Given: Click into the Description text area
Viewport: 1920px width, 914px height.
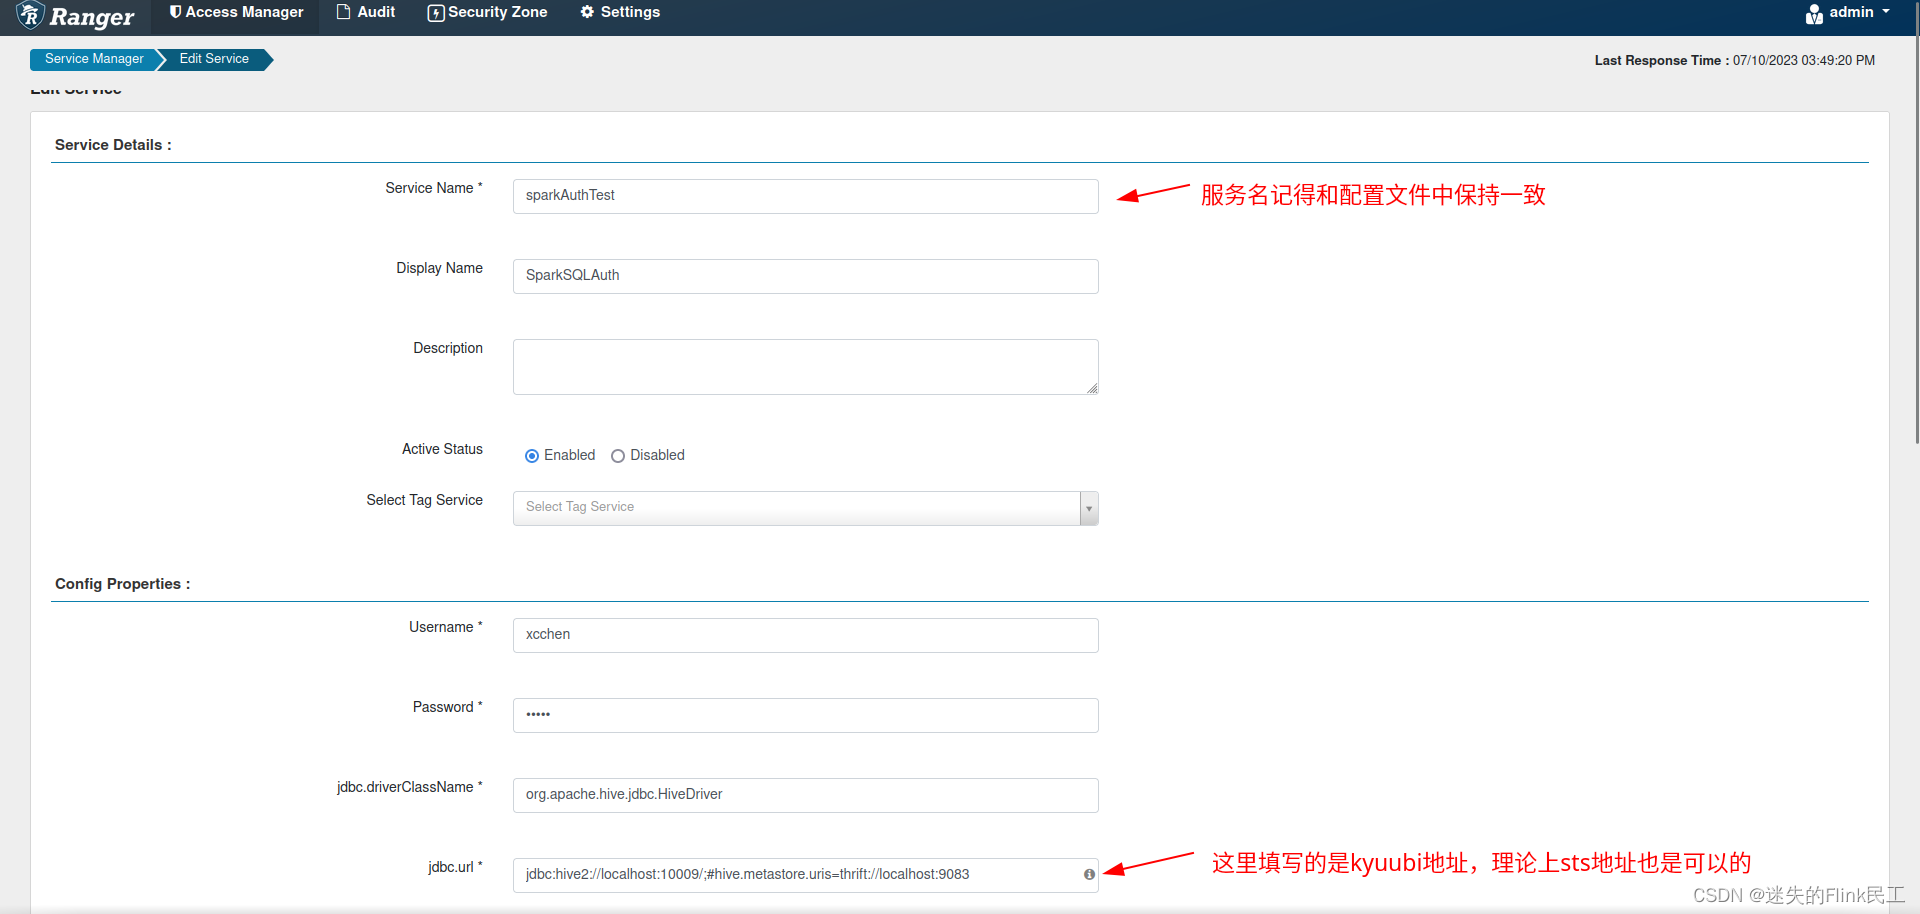Looking at the screenshot, I should coord(805,367).
